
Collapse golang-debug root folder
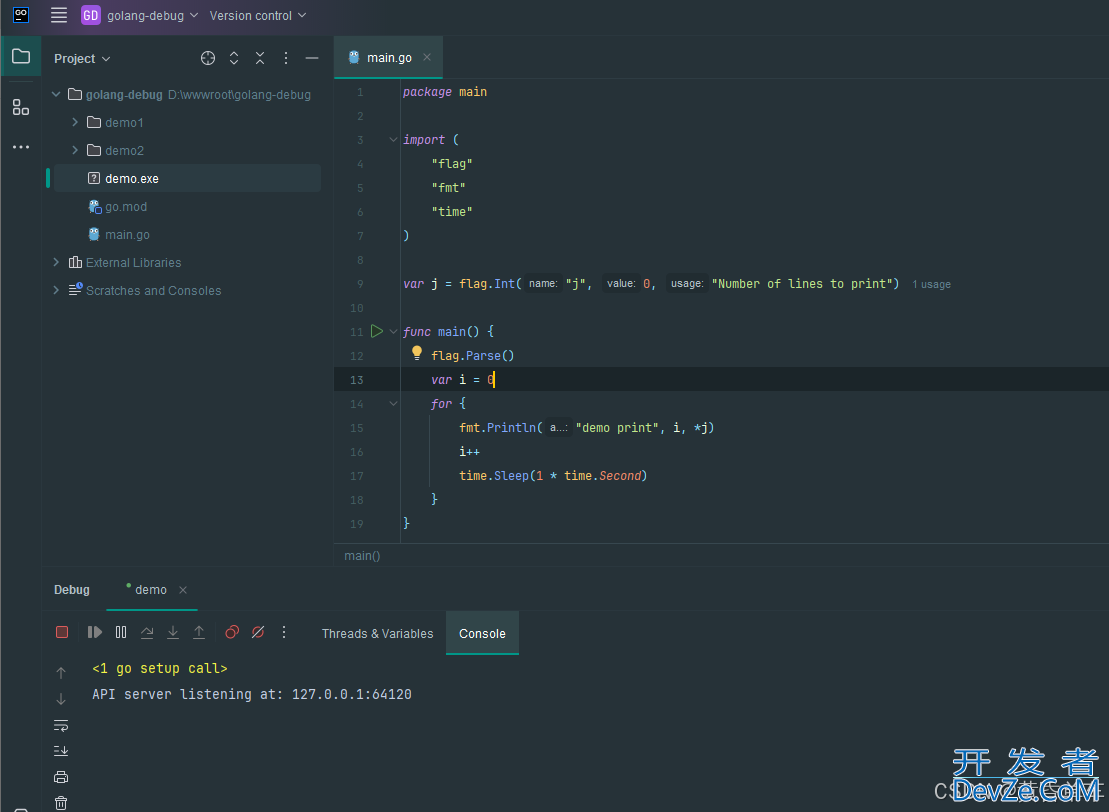[x=57, y=94]
